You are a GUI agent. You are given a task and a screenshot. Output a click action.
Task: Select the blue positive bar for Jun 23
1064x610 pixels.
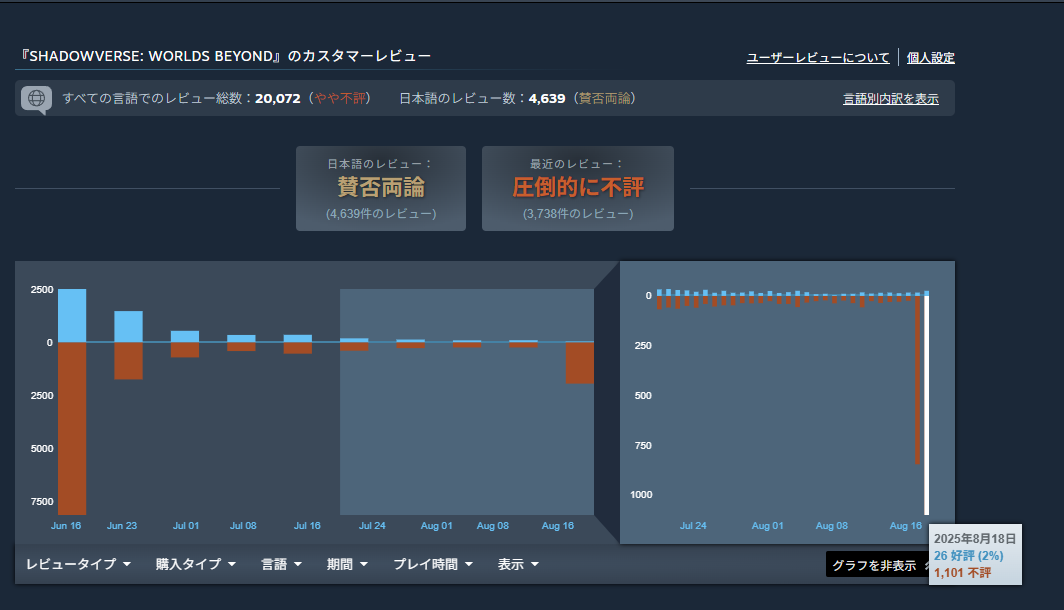point(128,327)
